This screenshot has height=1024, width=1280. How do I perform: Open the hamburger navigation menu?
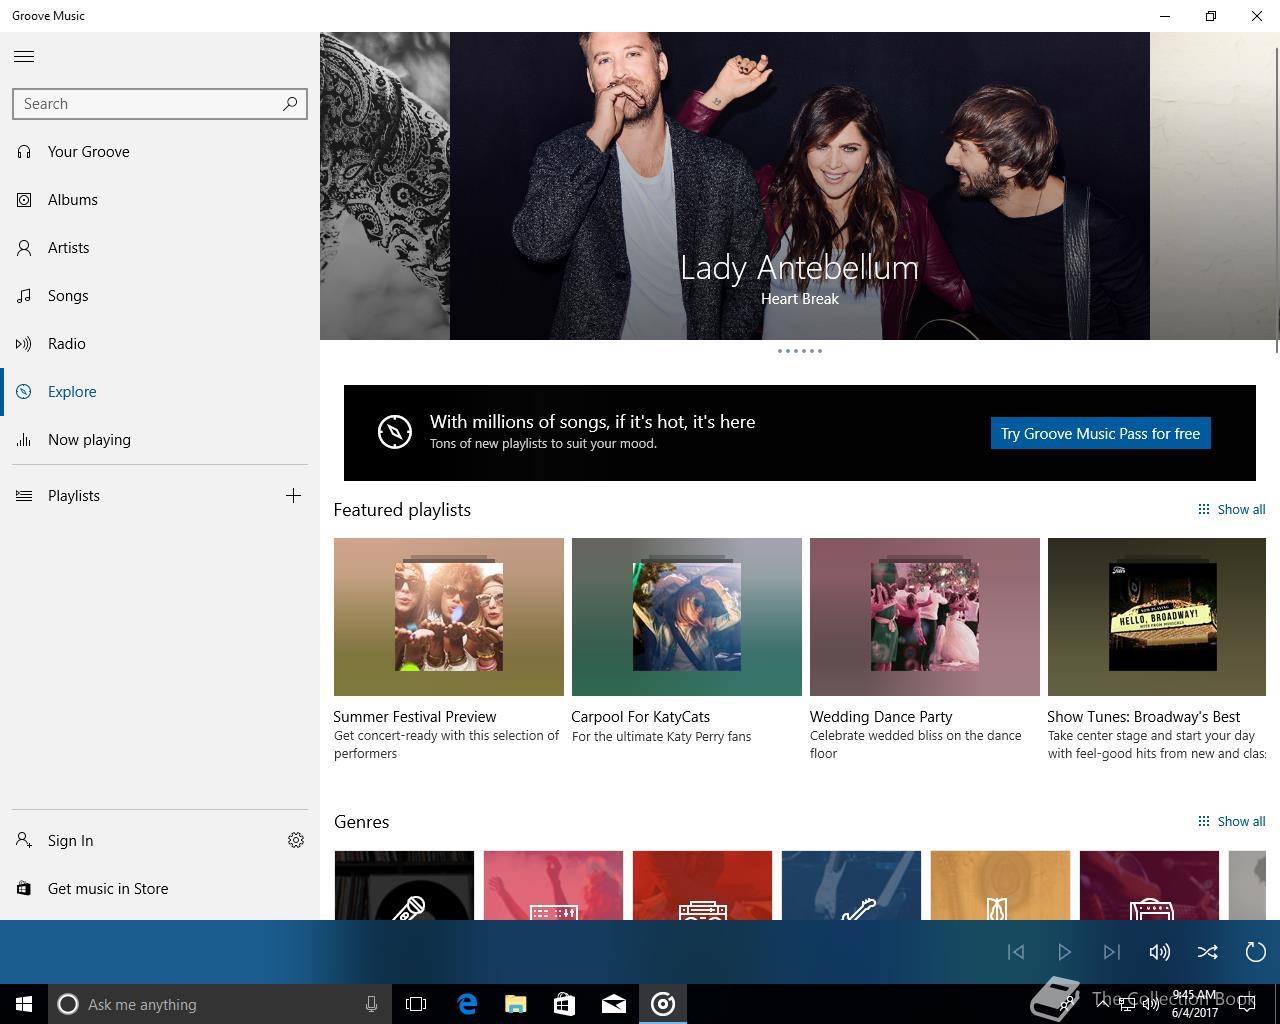coord(24,57)
